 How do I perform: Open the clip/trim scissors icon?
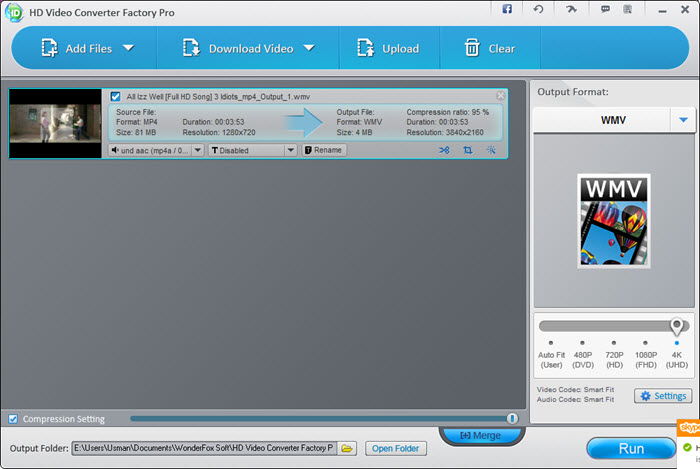point(444,150)
